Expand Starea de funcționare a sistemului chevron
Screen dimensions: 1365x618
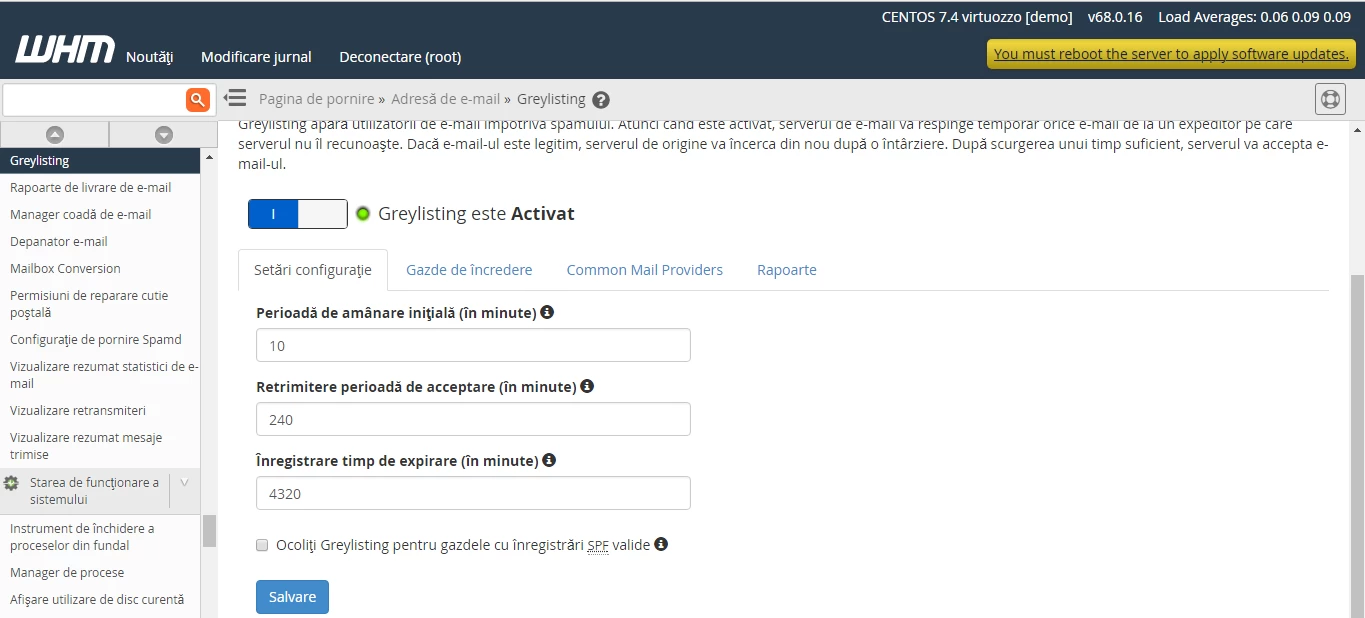[x=184, y=482]
